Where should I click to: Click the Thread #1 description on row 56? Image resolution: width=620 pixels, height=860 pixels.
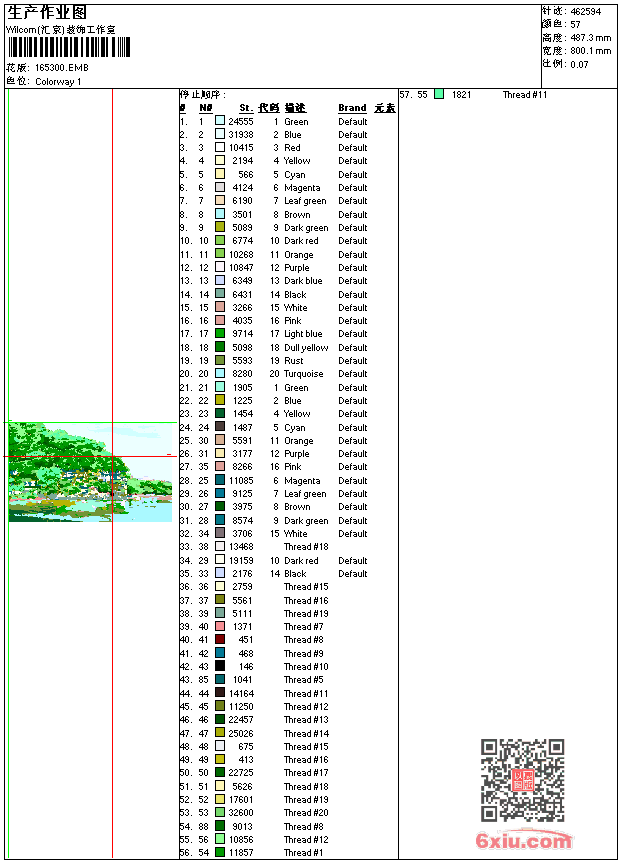(303, 852)
